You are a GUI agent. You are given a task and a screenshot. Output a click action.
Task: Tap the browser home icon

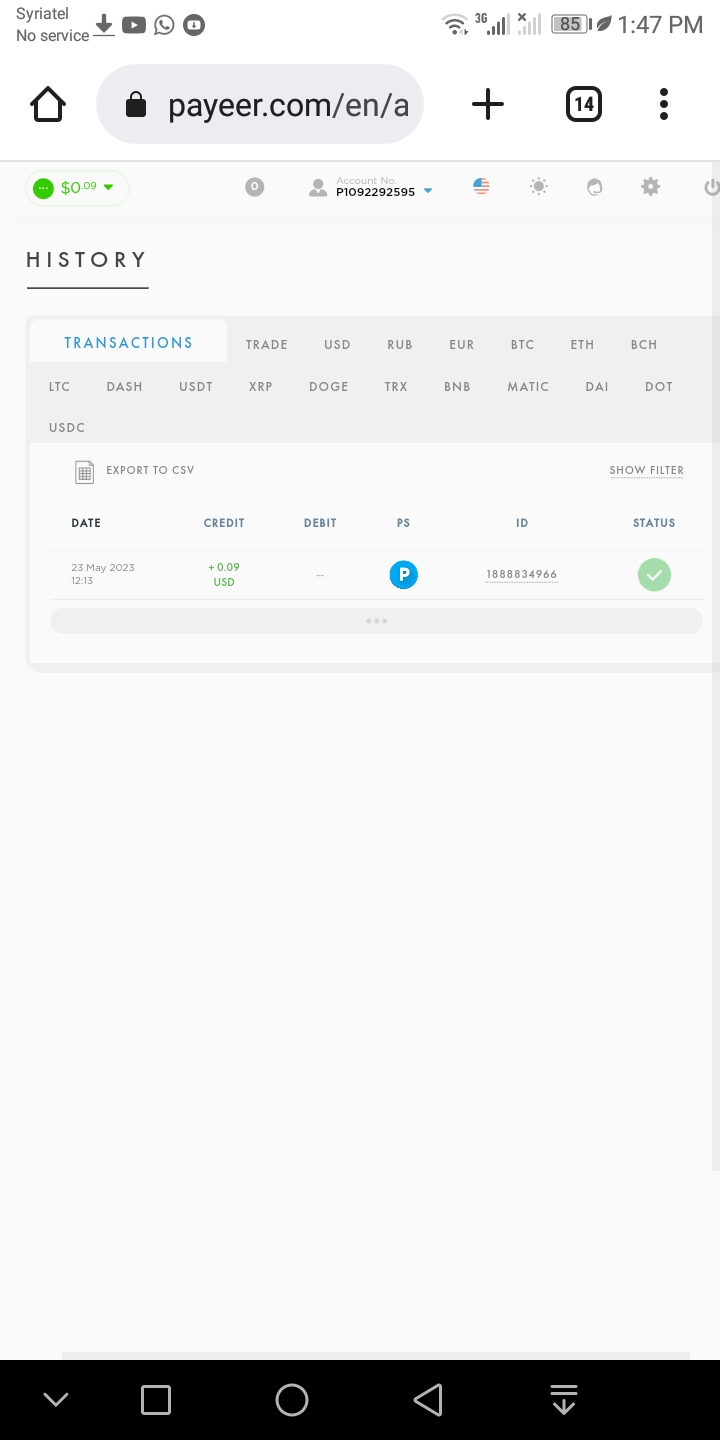(48, 104)
